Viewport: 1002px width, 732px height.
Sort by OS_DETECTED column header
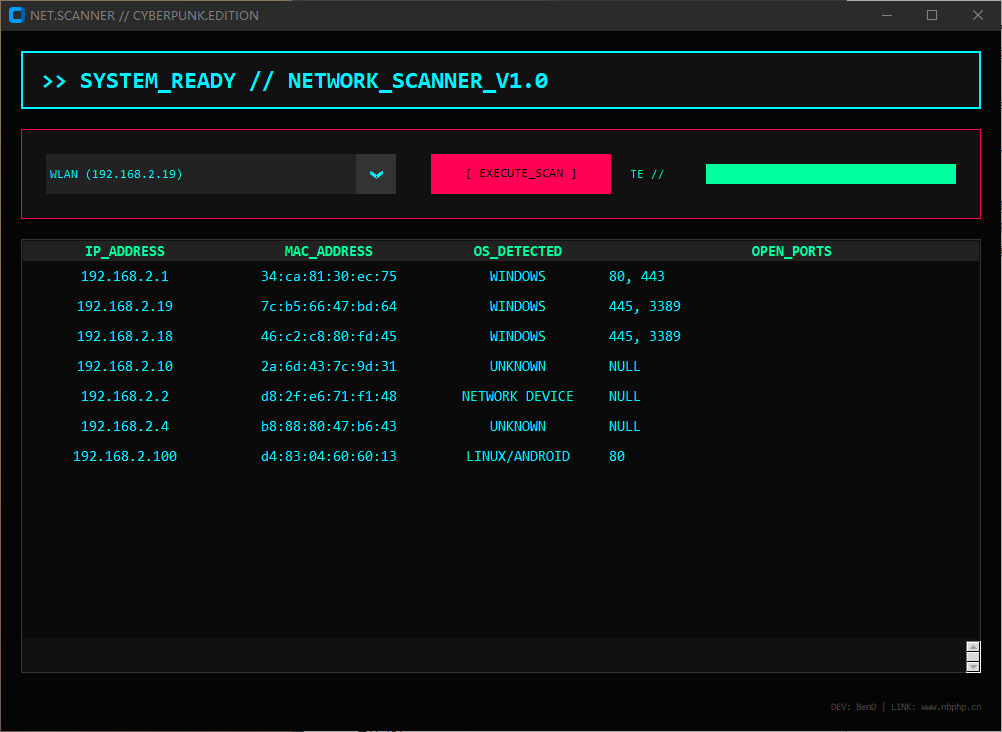pyautogui.click(x=518, y=251)
